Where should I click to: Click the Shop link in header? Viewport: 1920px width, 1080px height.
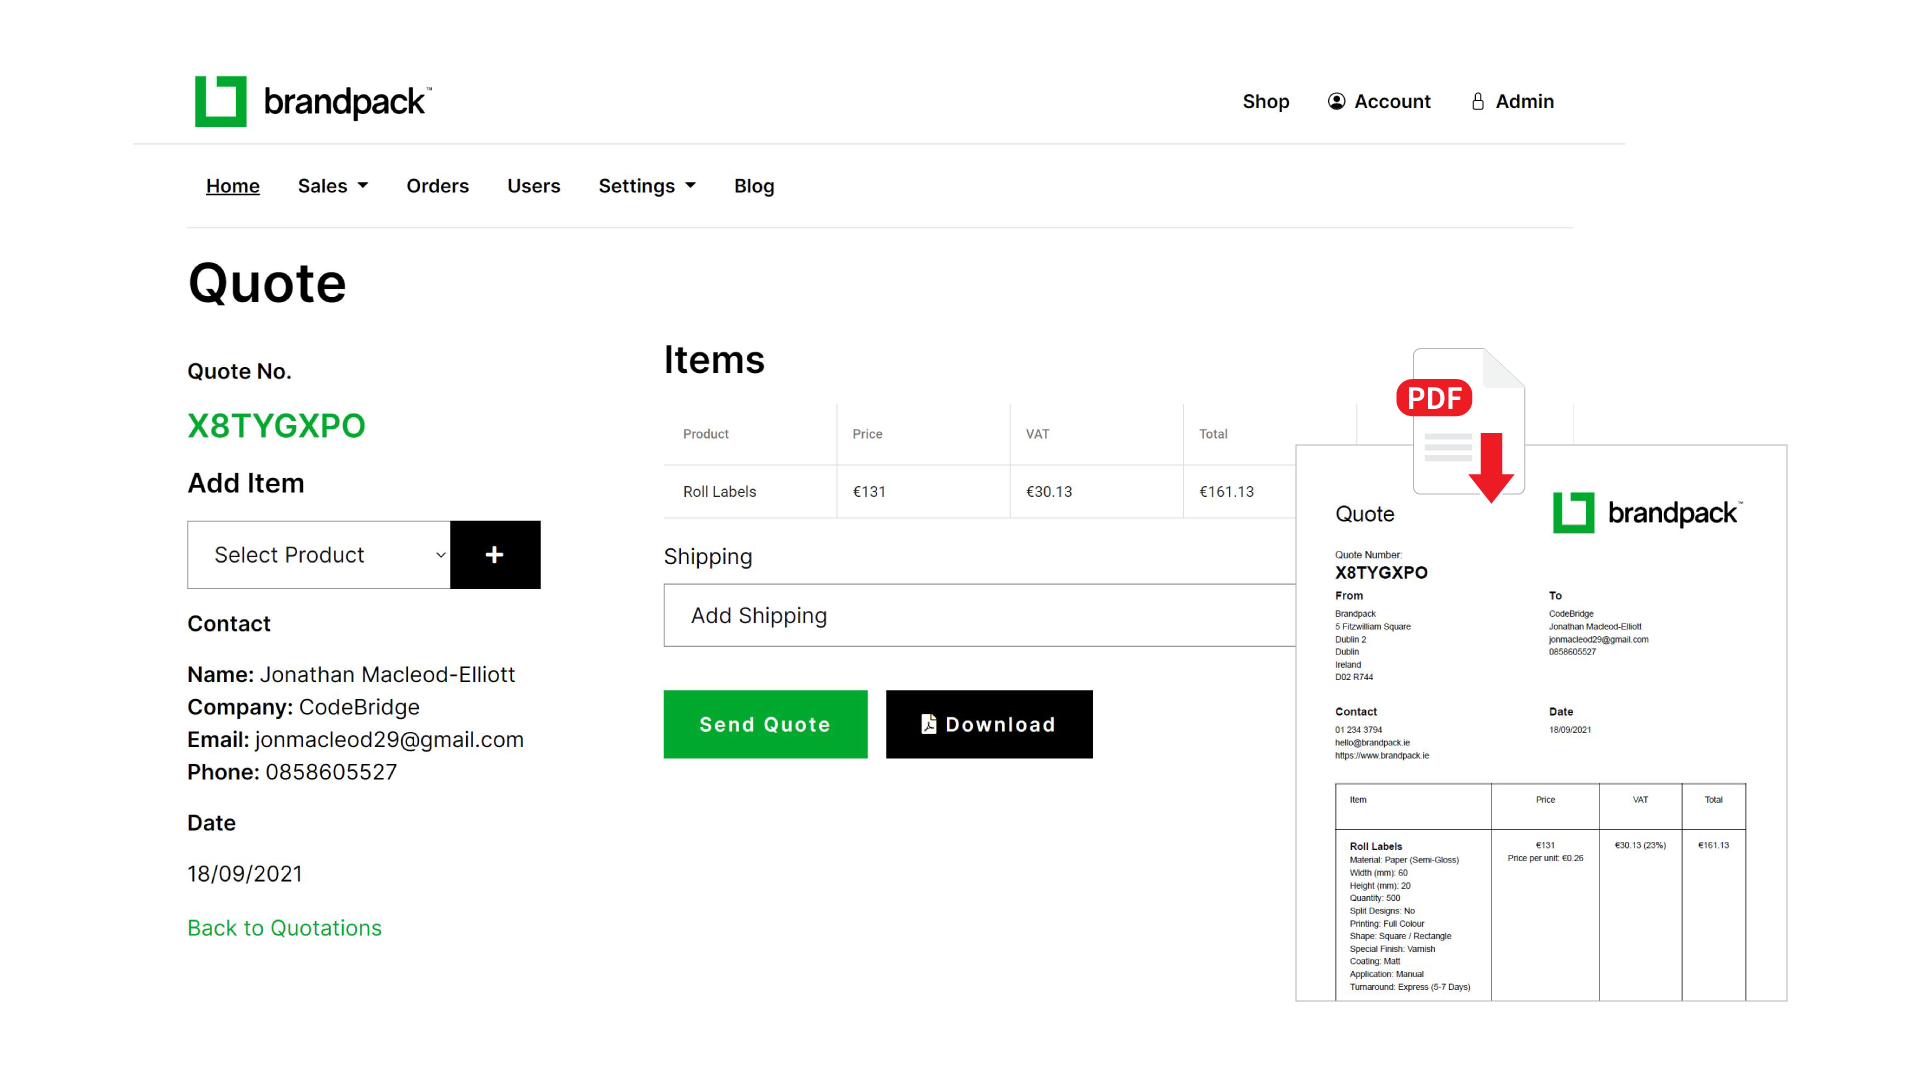point(1265,101)
